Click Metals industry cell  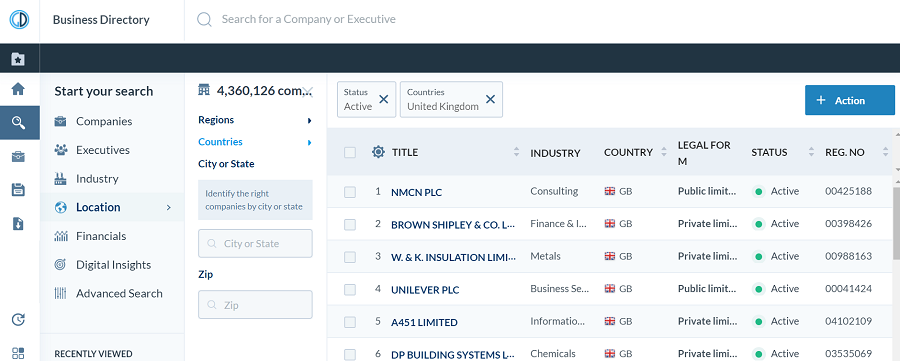[x=545, y=256]
